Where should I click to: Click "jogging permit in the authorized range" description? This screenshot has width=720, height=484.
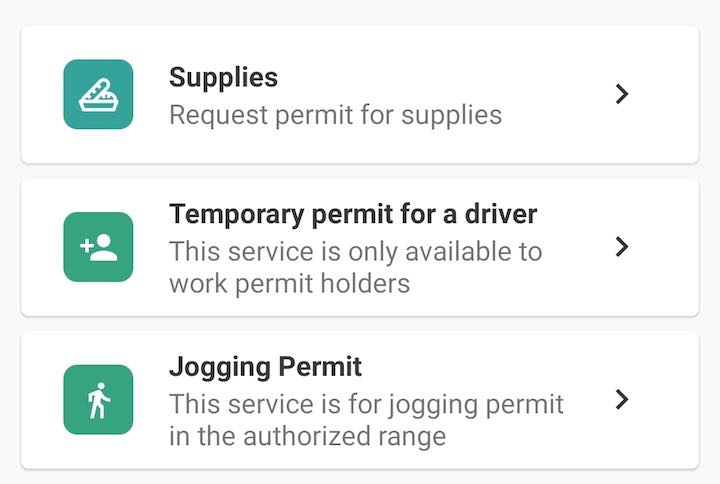pos(366,420)
